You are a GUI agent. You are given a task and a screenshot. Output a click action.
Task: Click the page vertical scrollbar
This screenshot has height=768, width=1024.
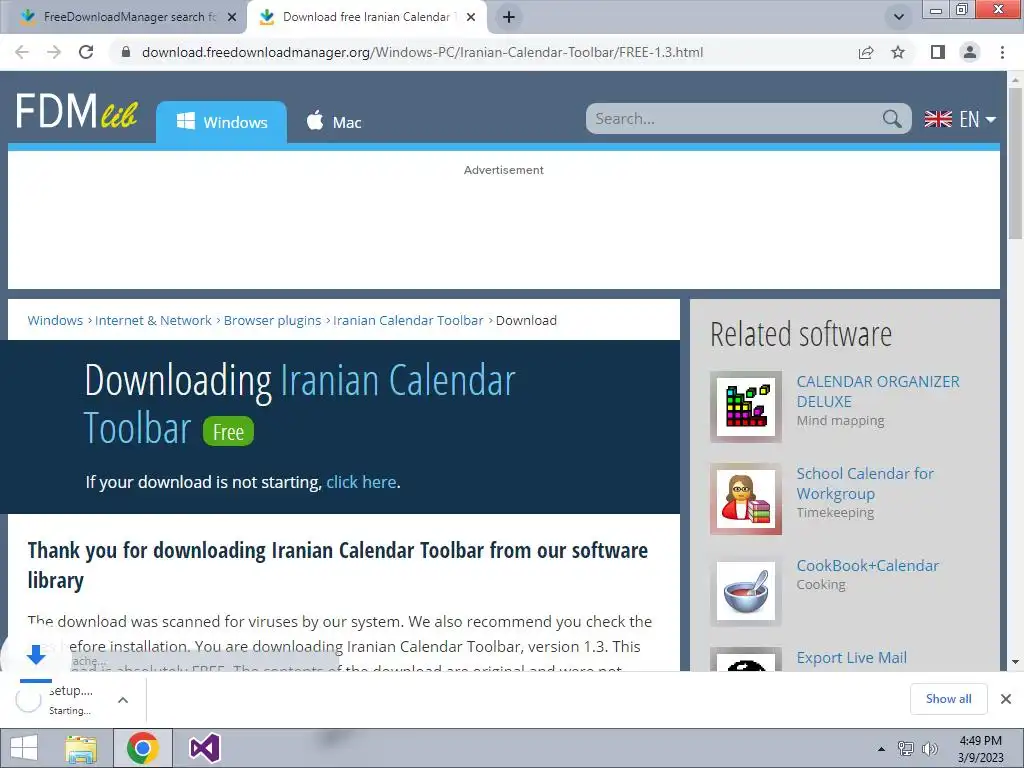(1015, 163)
